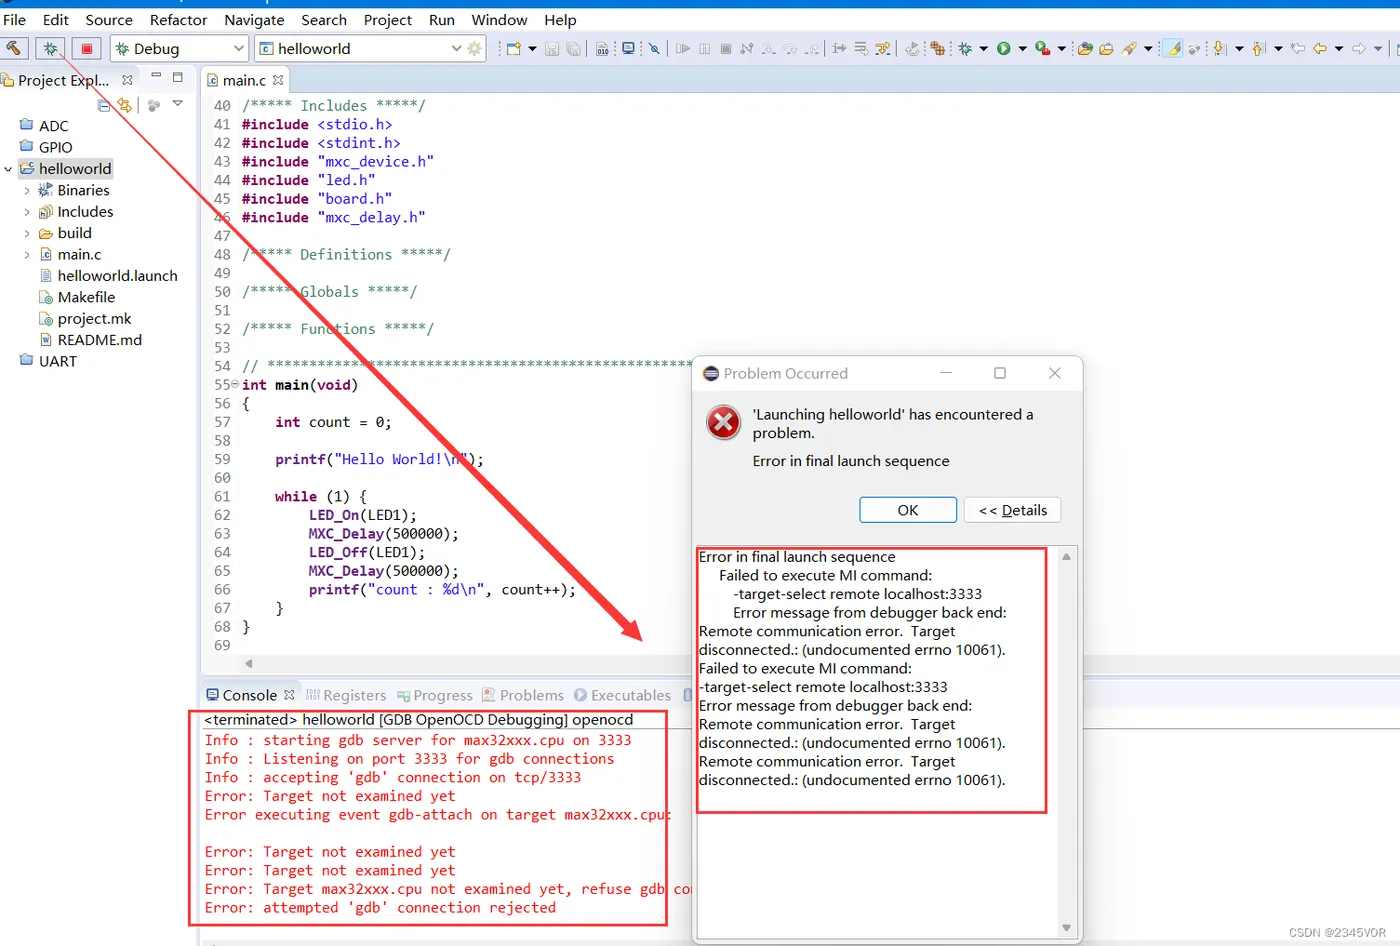Screen dimensions: 1400x946
Task: Open the New wizard dropdown arrow
Action: coord(532,48)
